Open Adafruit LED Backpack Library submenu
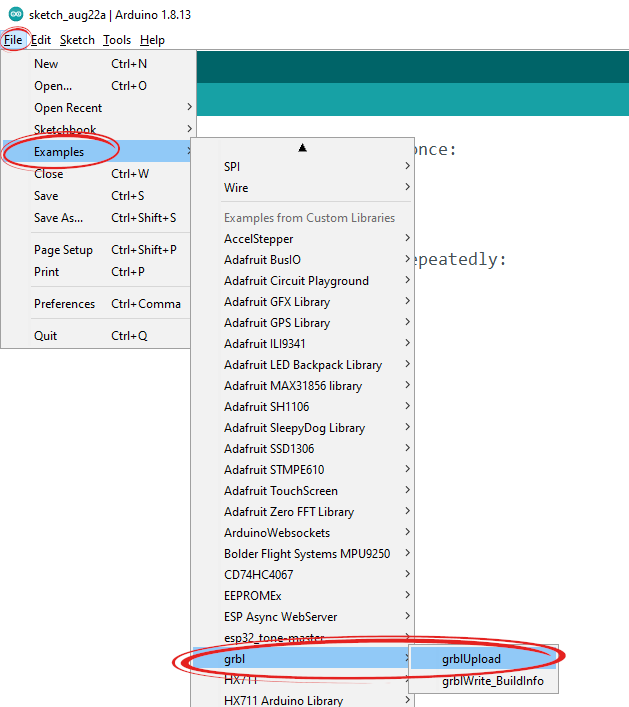 pos(303,364)
